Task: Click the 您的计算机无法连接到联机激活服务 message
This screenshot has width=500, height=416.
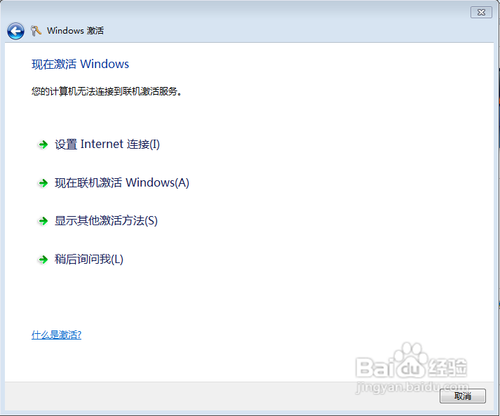Action: pos(107,91)
